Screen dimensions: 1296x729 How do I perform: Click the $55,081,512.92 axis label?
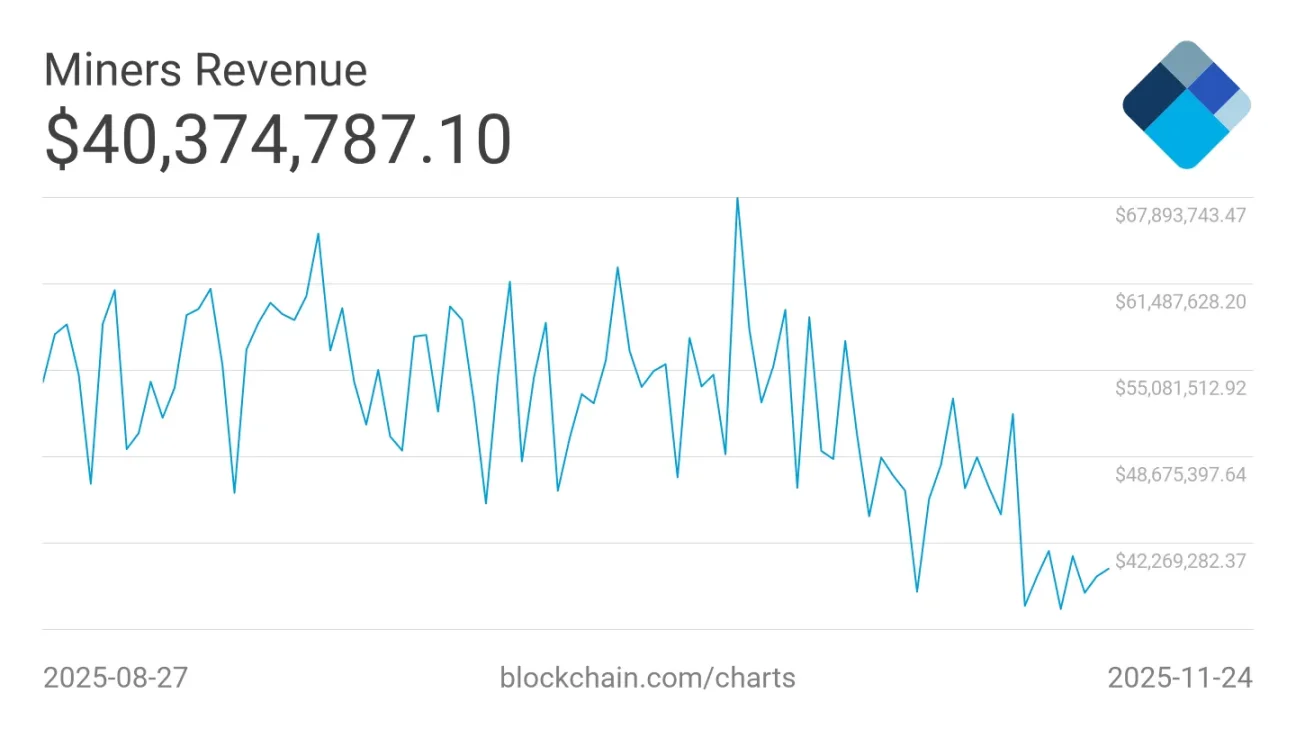point(1180,387)
